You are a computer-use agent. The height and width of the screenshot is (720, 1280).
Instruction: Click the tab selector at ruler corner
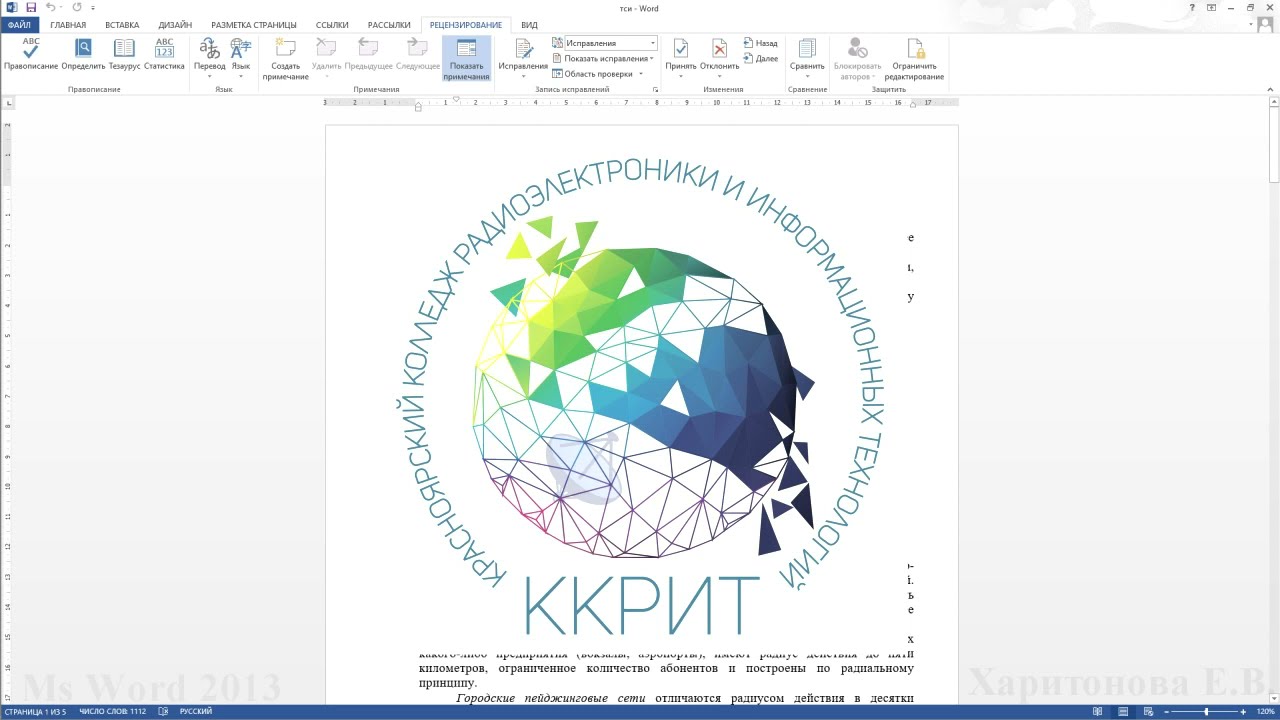[x=8, y=102]
